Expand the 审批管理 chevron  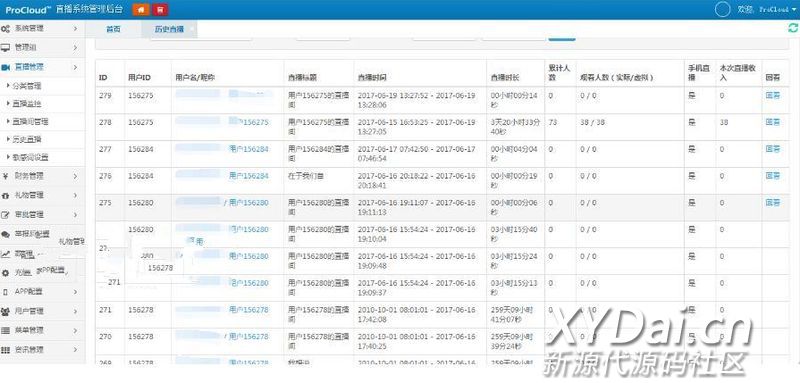point(75,215)
